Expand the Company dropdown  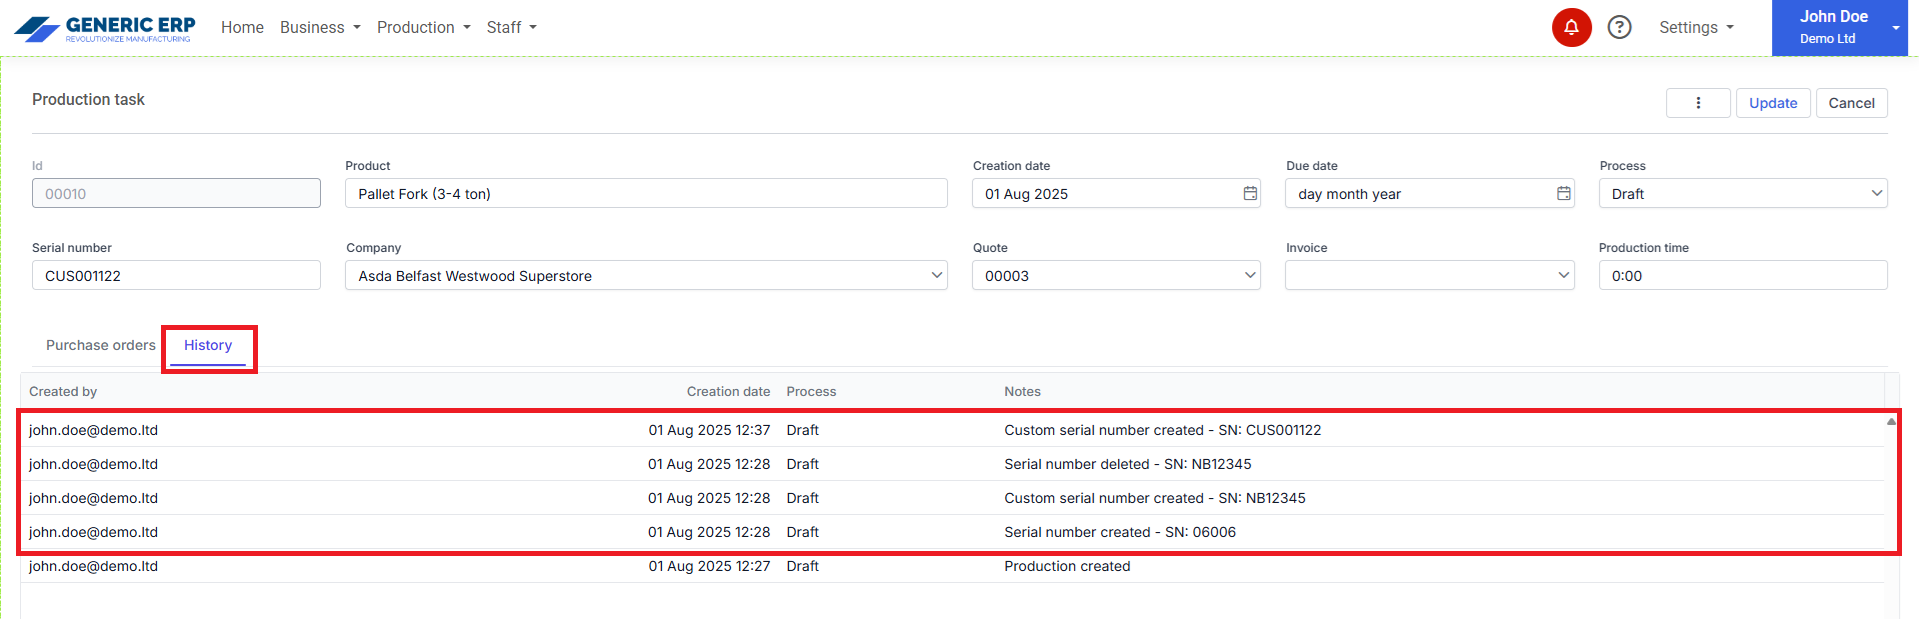(x=646, y=276)
